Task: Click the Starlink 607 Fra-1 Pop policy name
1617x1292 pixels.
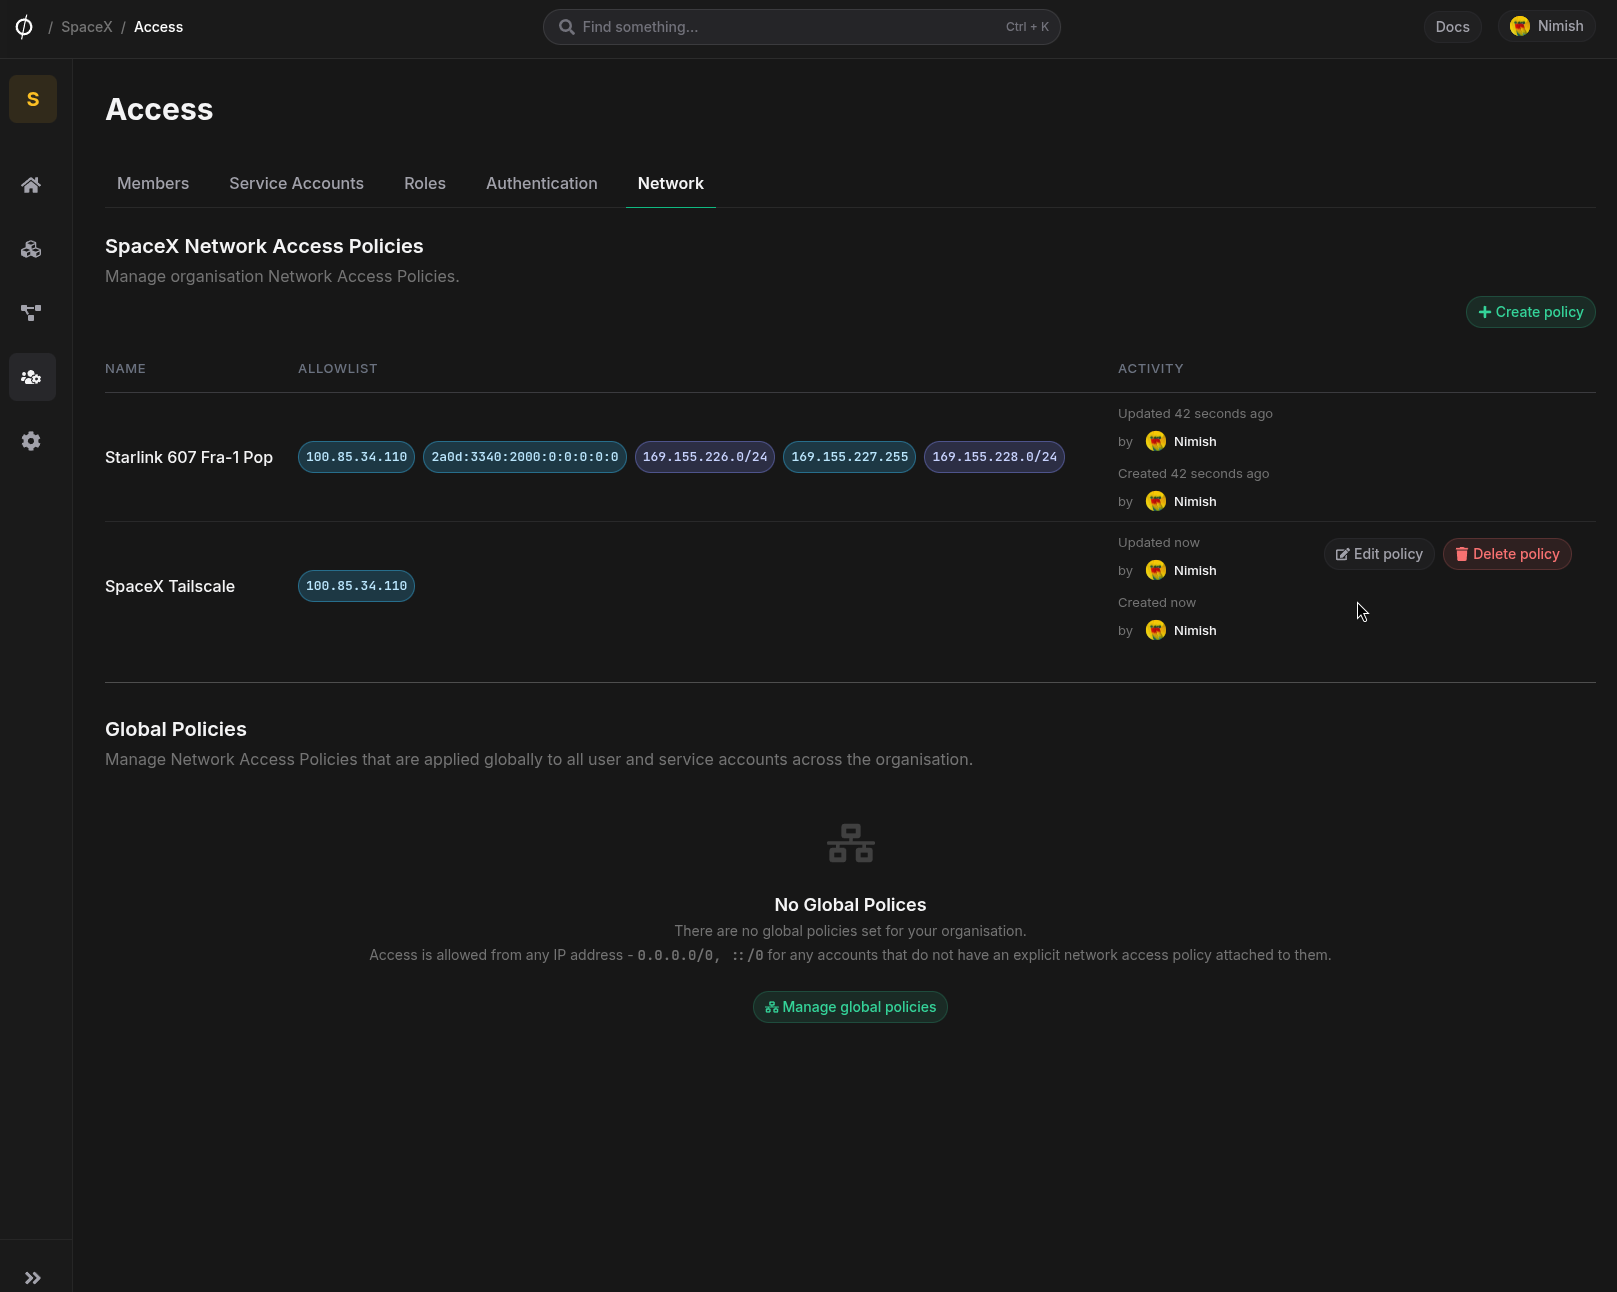Action: (189, 457)
